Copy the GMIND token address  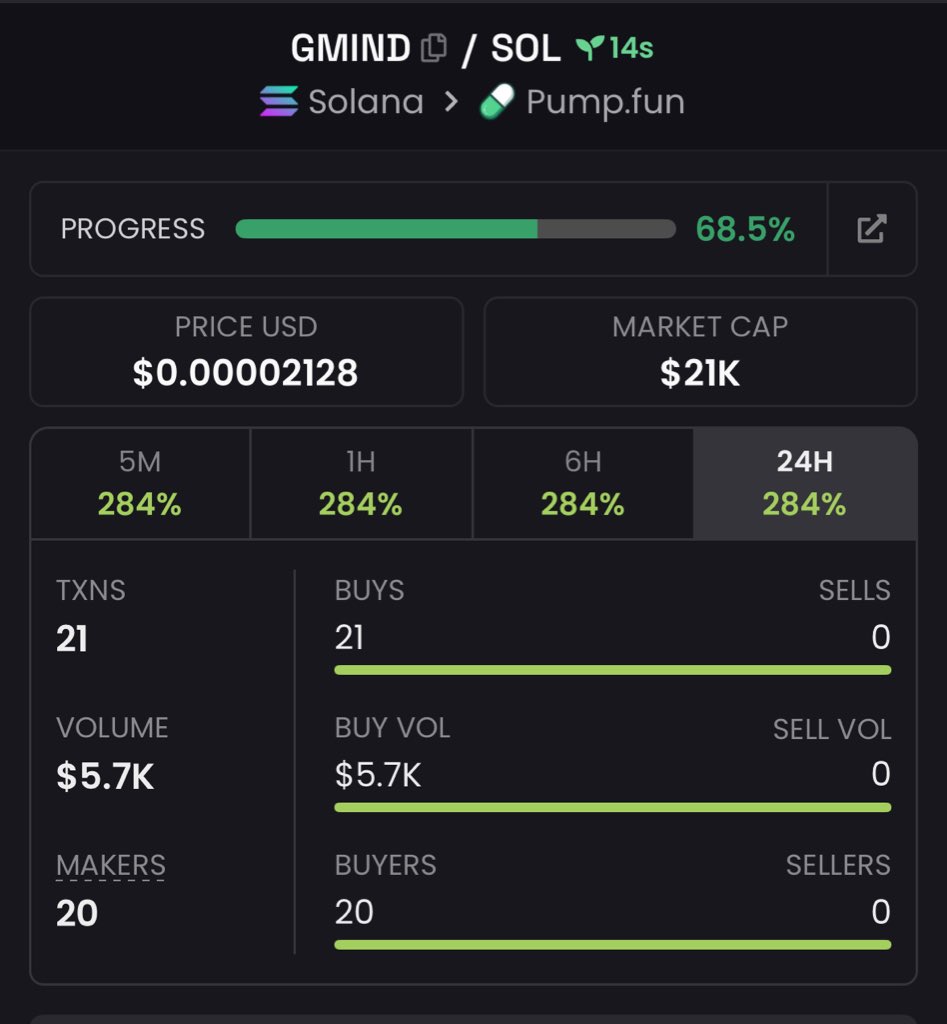(434, 48)
